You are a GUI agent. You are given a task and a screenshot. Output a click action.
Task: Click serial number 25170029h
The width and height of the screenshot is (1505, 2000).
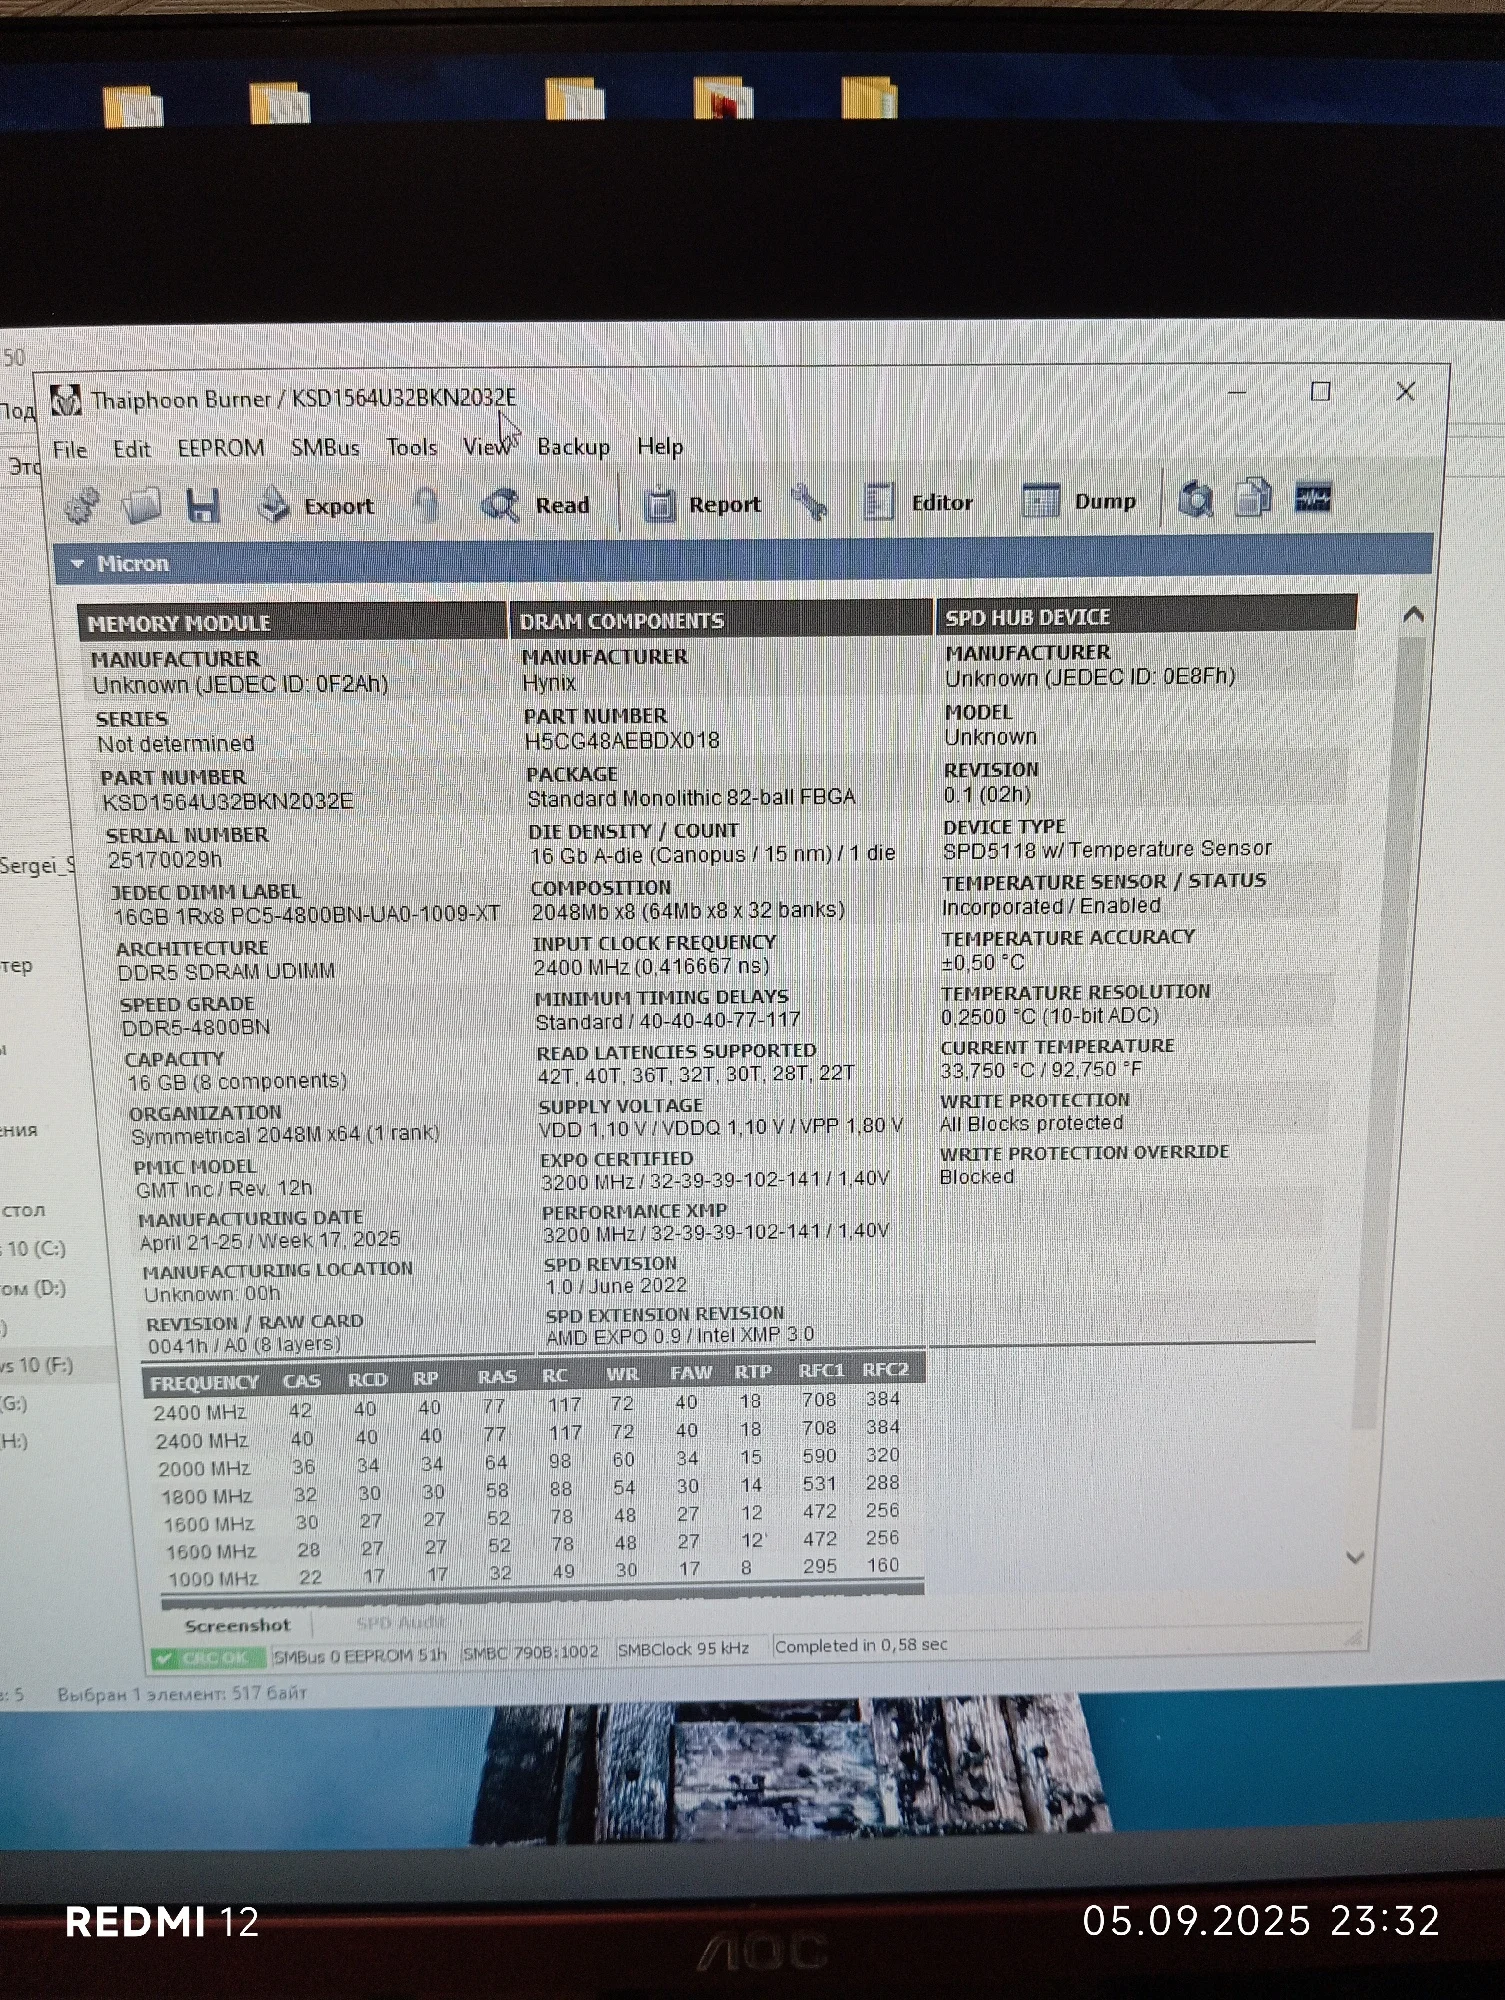pos(165,860)
